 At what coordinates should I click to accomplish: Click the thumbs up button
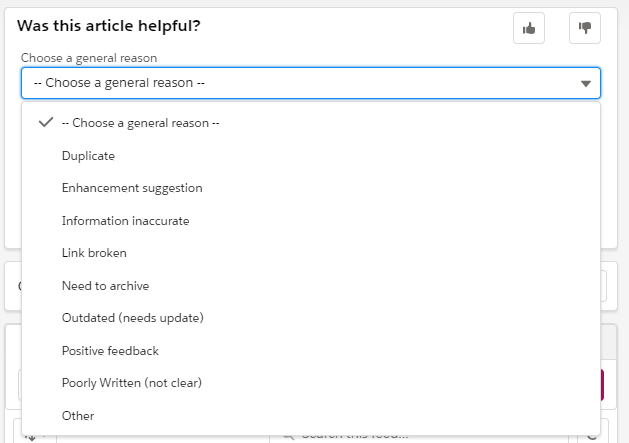pyautogui.click(x=529, y=29)
